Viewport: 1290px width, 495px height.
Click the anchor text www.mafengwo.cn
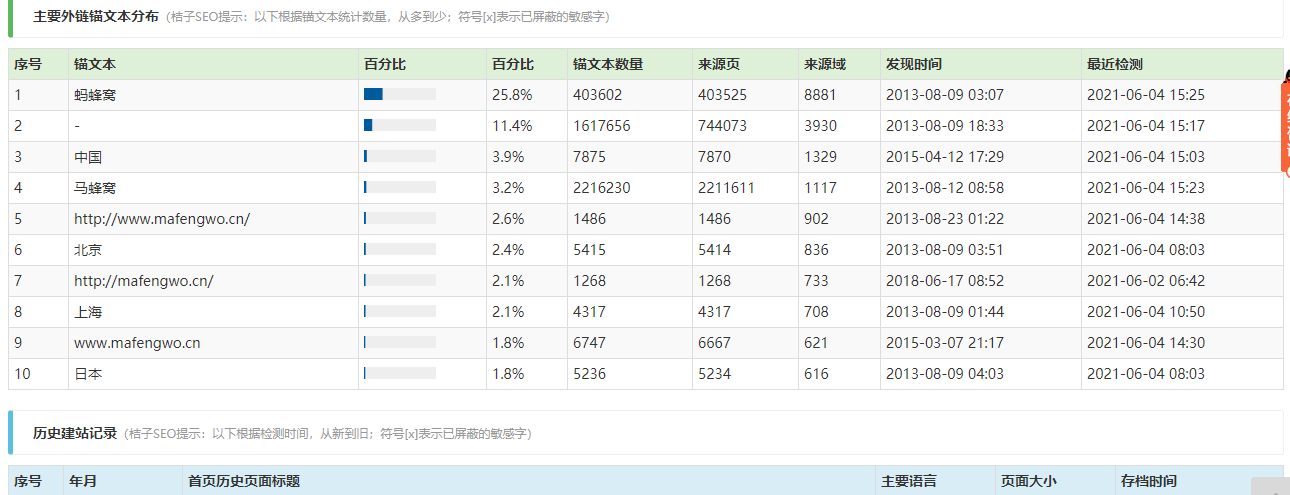point(137,343)
